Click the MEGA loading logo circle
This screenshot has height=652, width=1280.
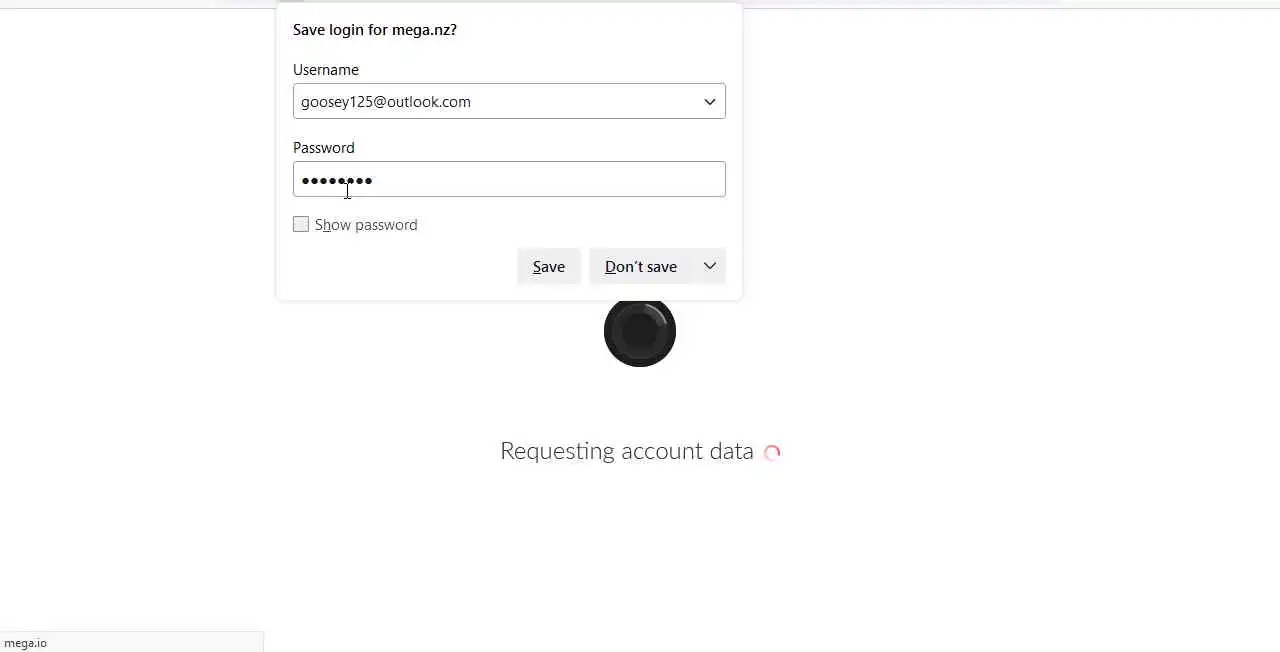tap(640, 331)
